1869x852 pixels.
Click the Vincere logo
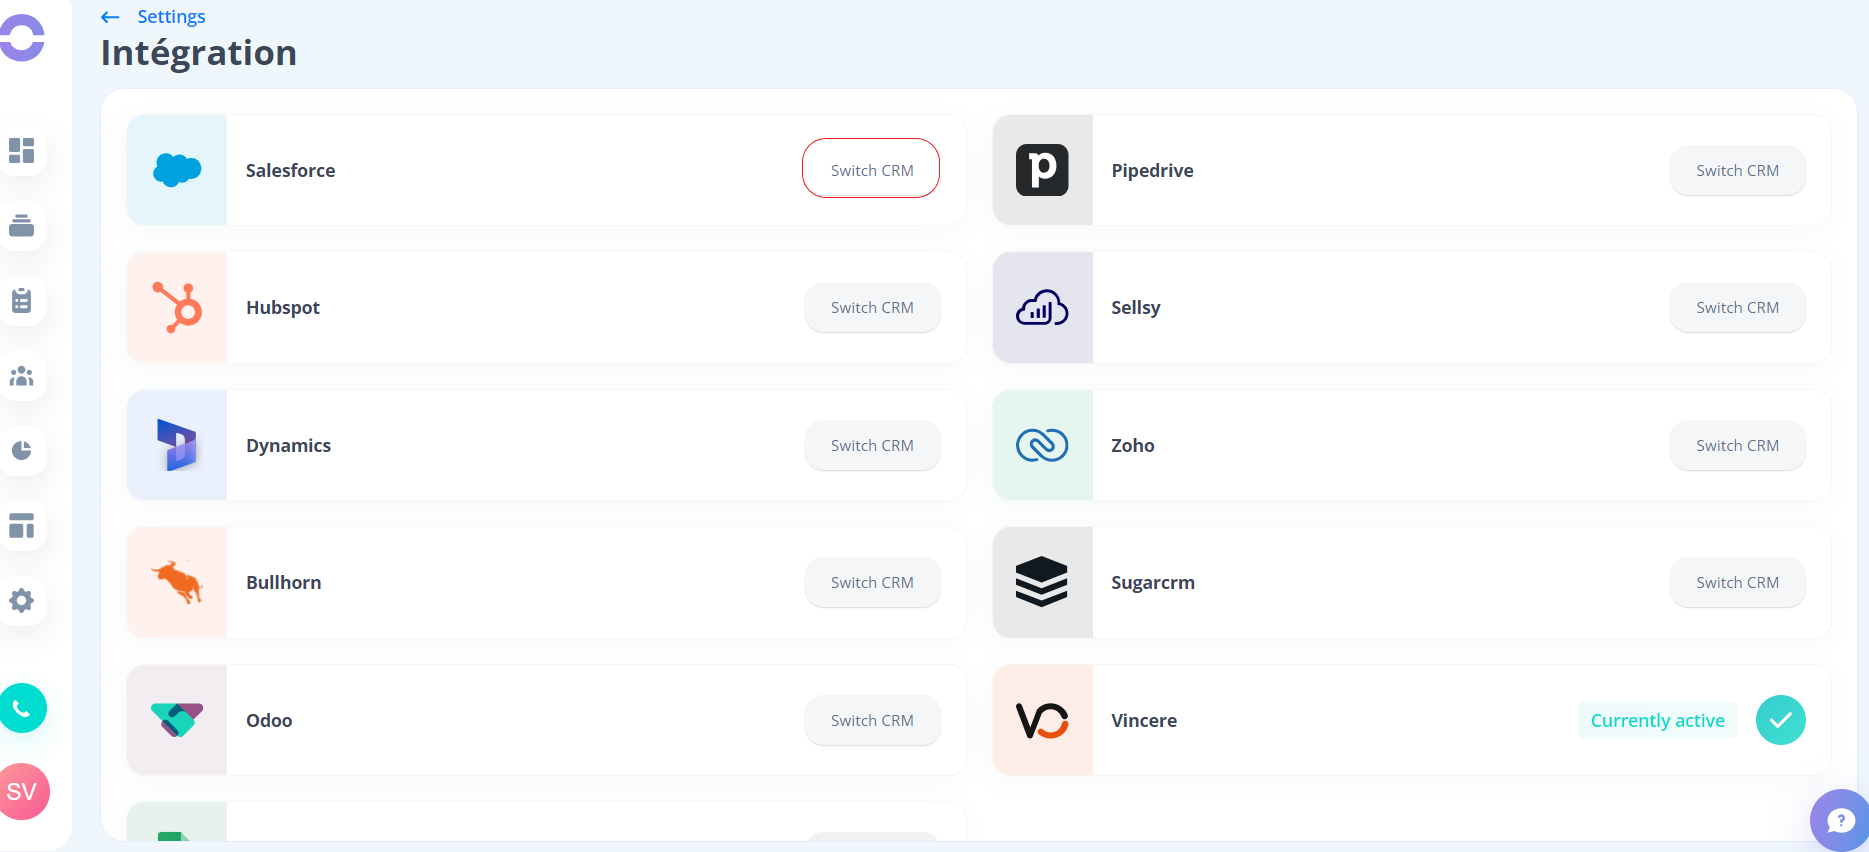pos(1042,720)
